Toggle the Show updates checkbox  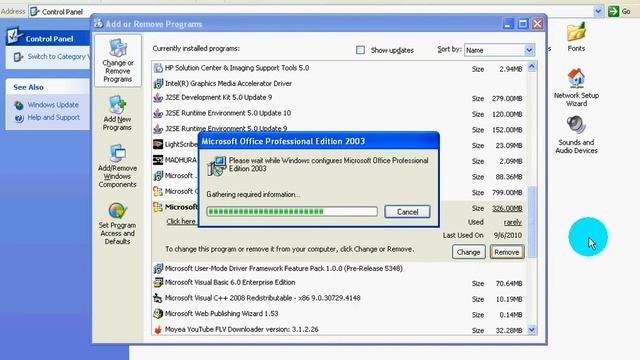click(360, 50)
